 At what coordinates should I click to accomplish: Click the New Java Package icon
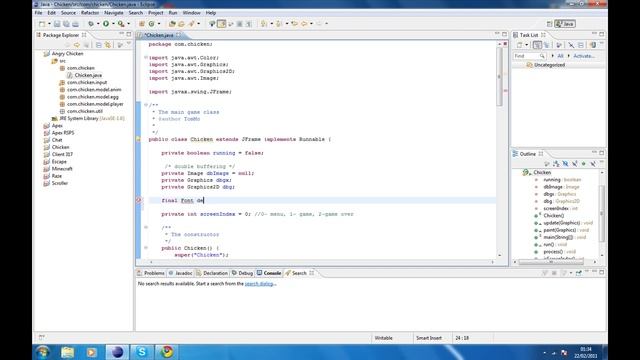(x=142, y=24)
